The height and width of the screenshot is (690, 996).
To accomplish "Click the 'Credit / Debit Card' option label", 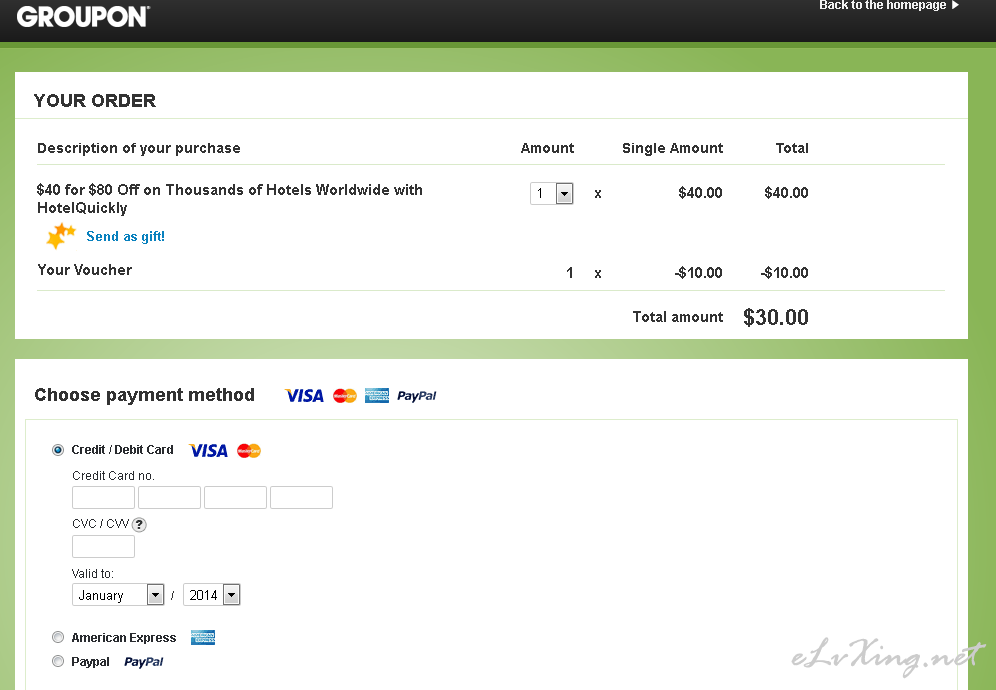I will [122, 450].
